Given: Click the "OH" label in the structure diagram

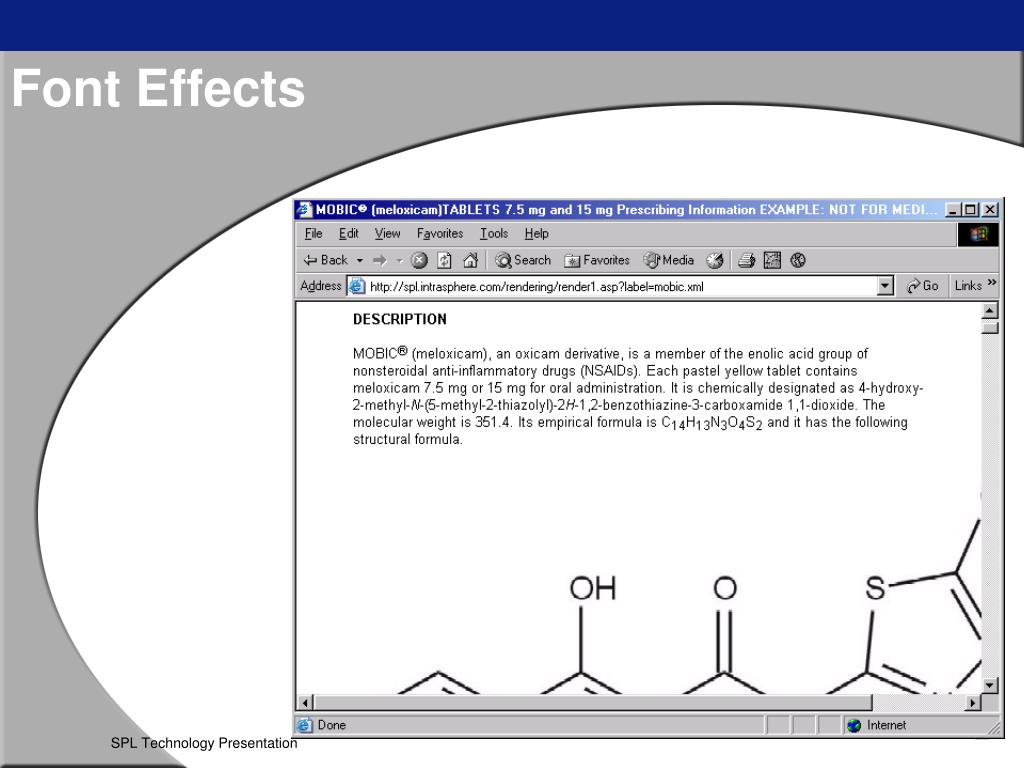Looking at the screenshot, I should [x=593, y=588].
